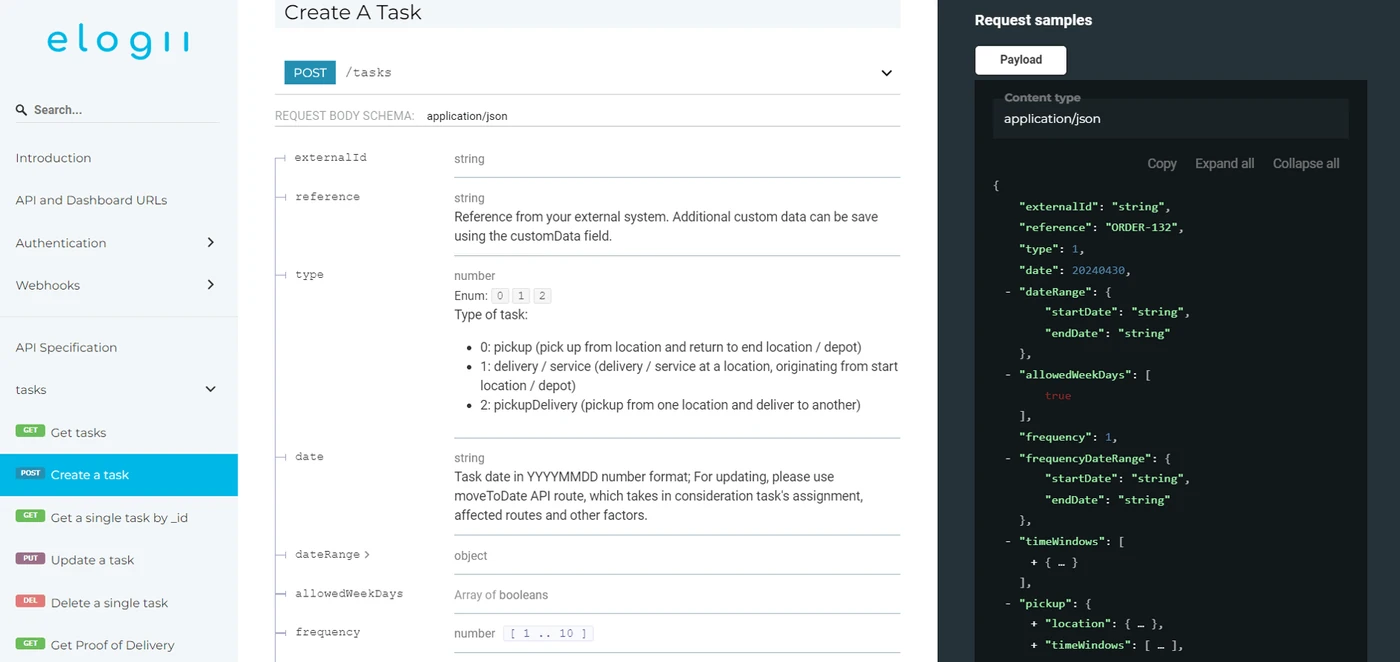The width and height of the screenshot is (1400, 662).
Task: Expand the Webhooks chevron
Action: coord(210,285)
